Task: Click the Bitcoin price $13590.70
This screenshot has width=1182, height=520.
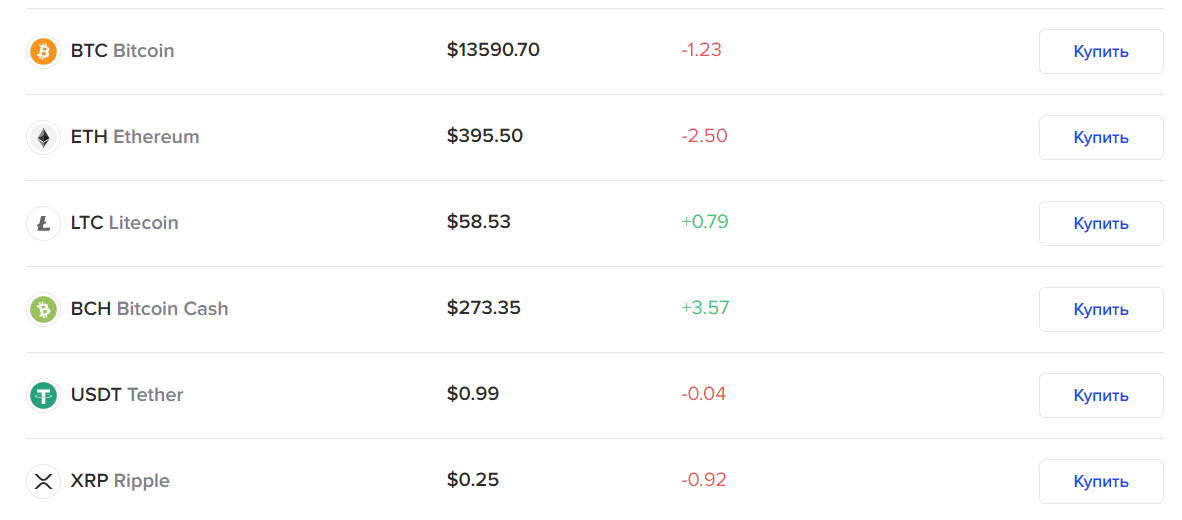Action: click(x=493, y=50)
